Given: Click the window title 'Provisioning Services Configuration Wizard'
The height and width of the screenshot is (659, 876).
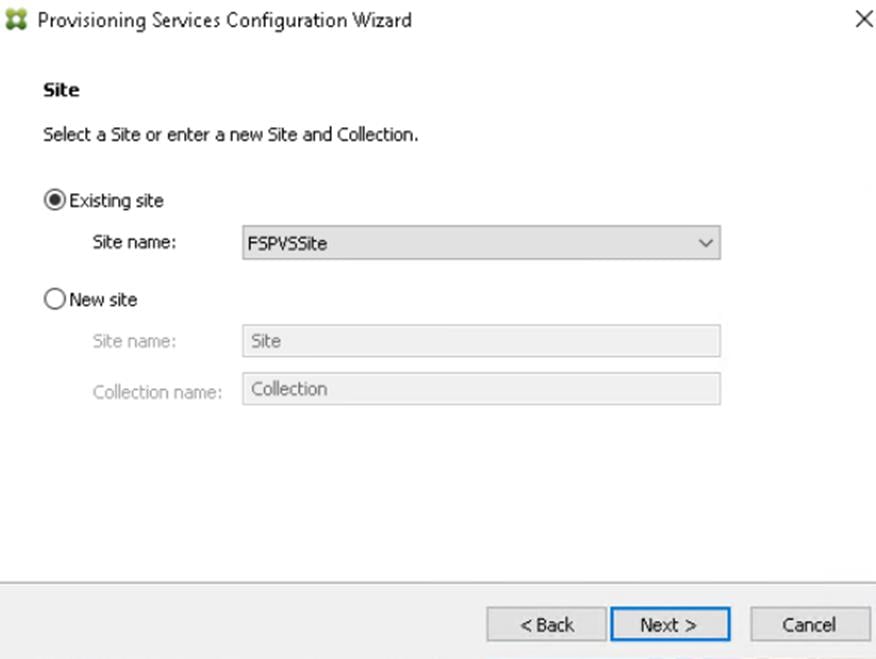Looking at the screenshot, I should [225, 20].
